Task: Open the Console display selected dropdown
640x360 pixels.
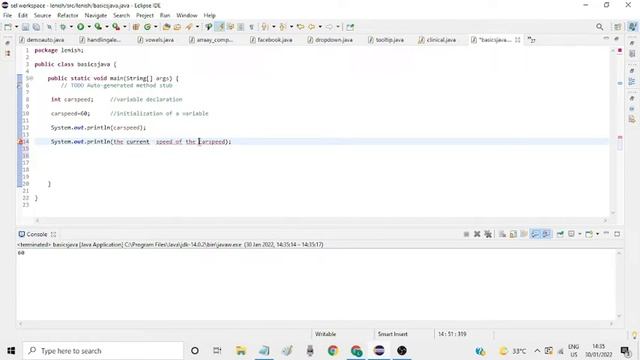Action: coord(580,234)
